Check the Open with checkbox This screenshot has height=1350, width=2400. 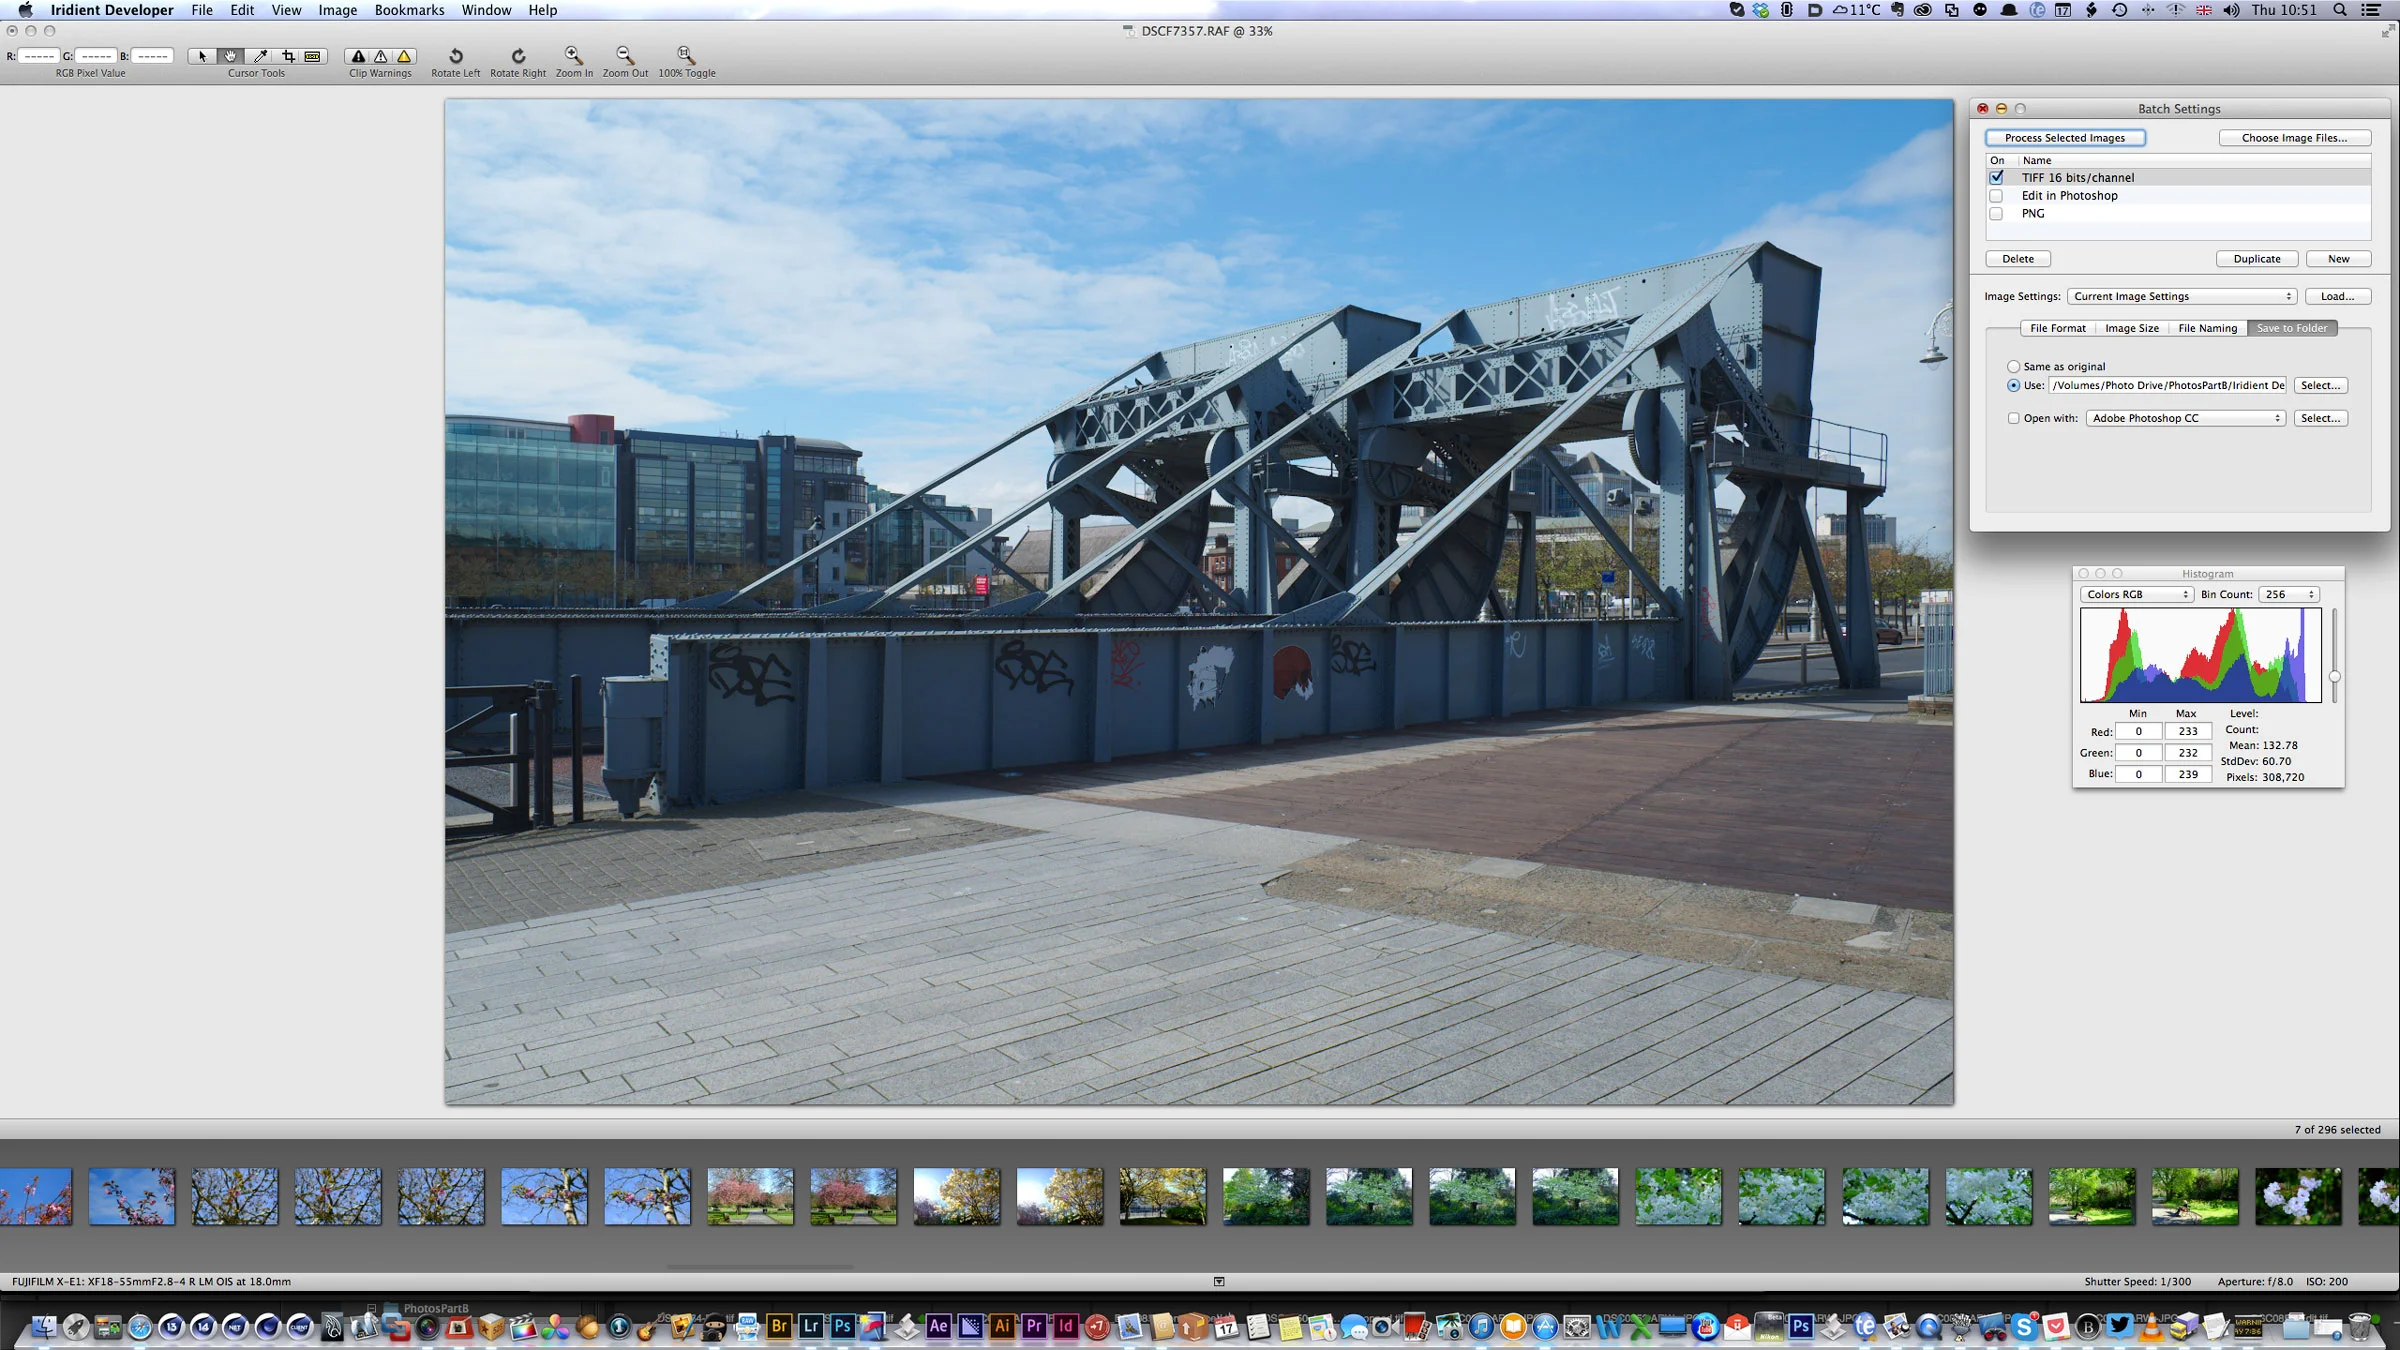(2013, 418)
